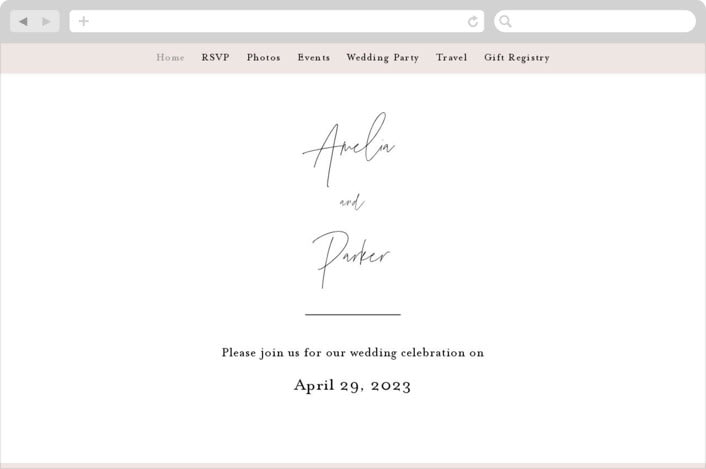Focus the browser address bar field
The image size is (706, 469).
point(277,21)
